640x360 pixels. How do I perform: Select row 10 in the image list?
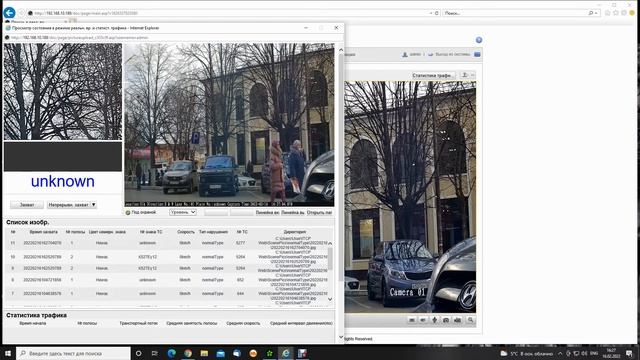pyautogui.click(x=168, y=257)
